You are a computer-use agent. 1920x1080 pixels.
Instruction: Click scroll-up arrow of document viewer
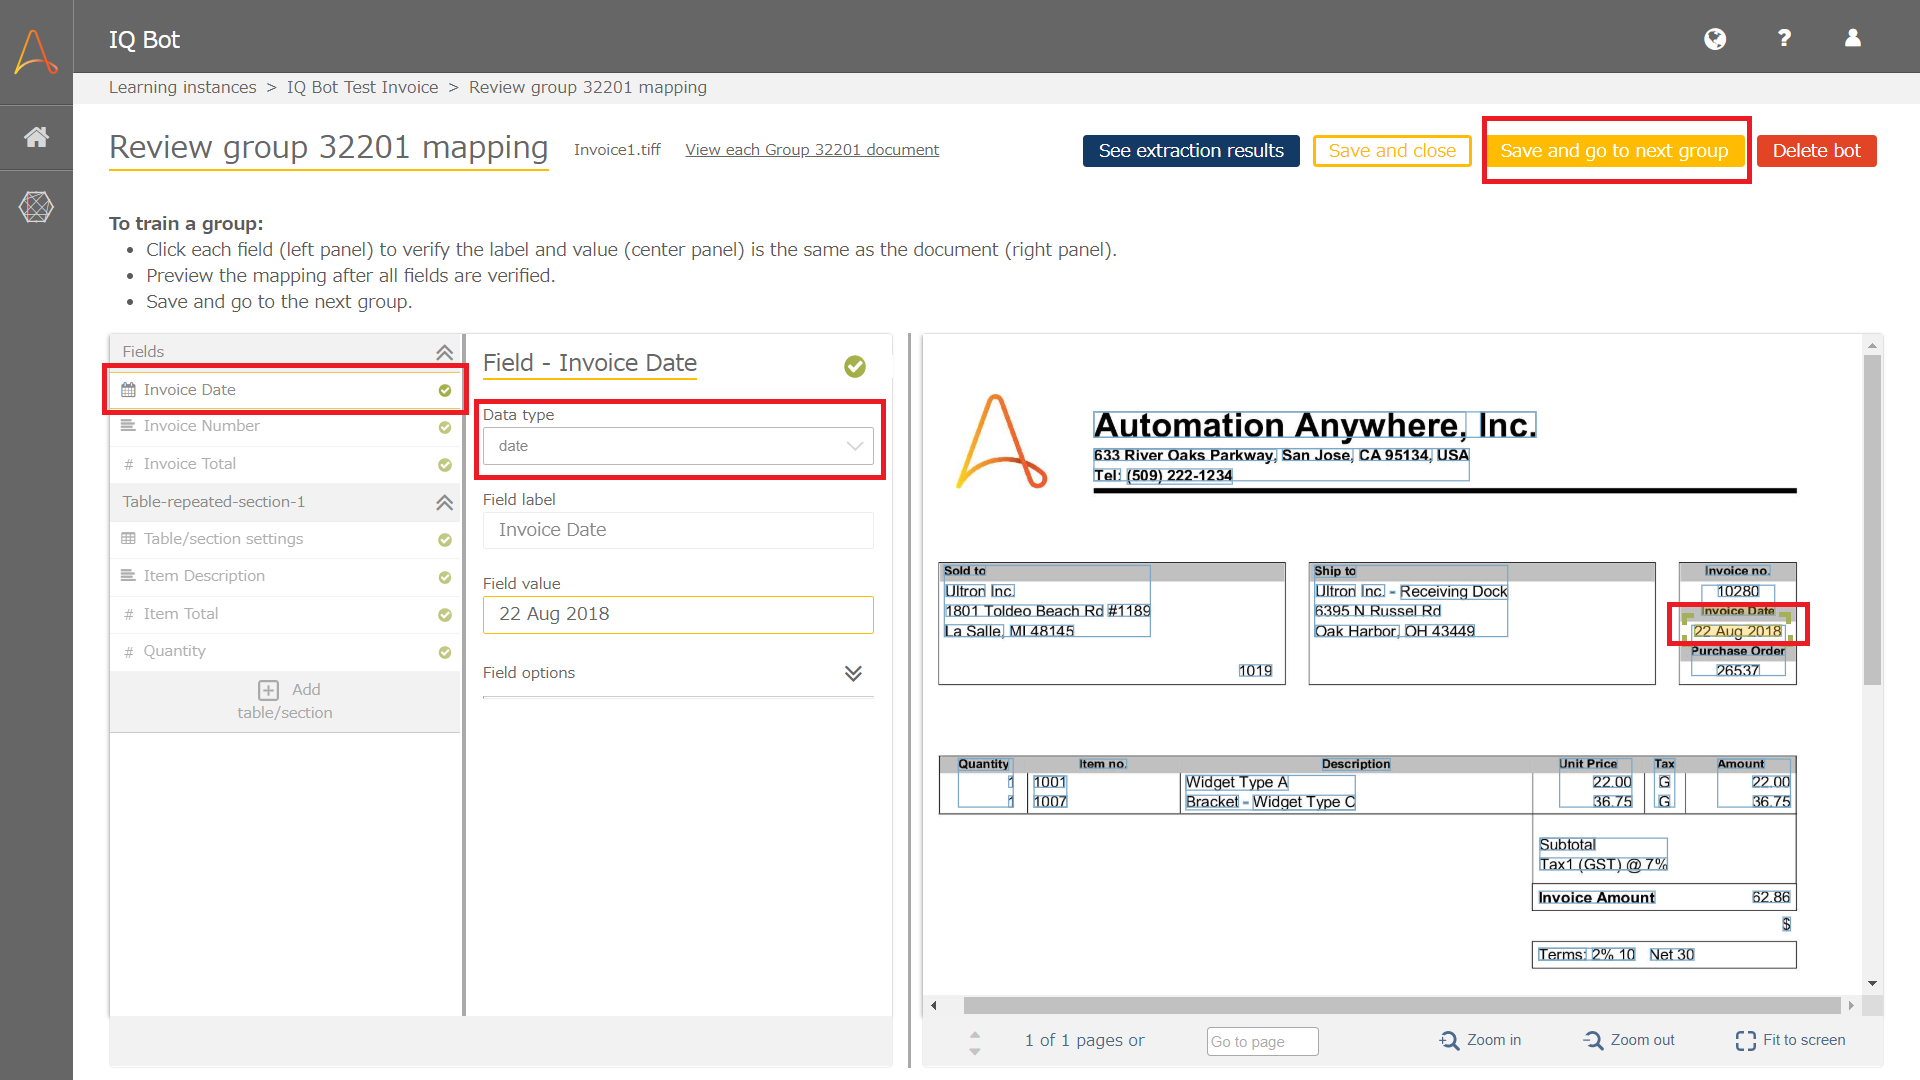coord(1873,345)
